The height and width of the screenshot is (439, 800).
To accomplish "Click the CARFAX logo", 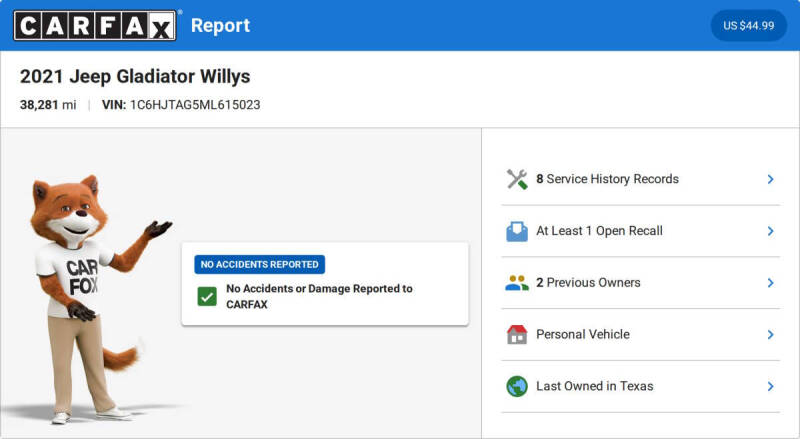I will pos(95,26).
